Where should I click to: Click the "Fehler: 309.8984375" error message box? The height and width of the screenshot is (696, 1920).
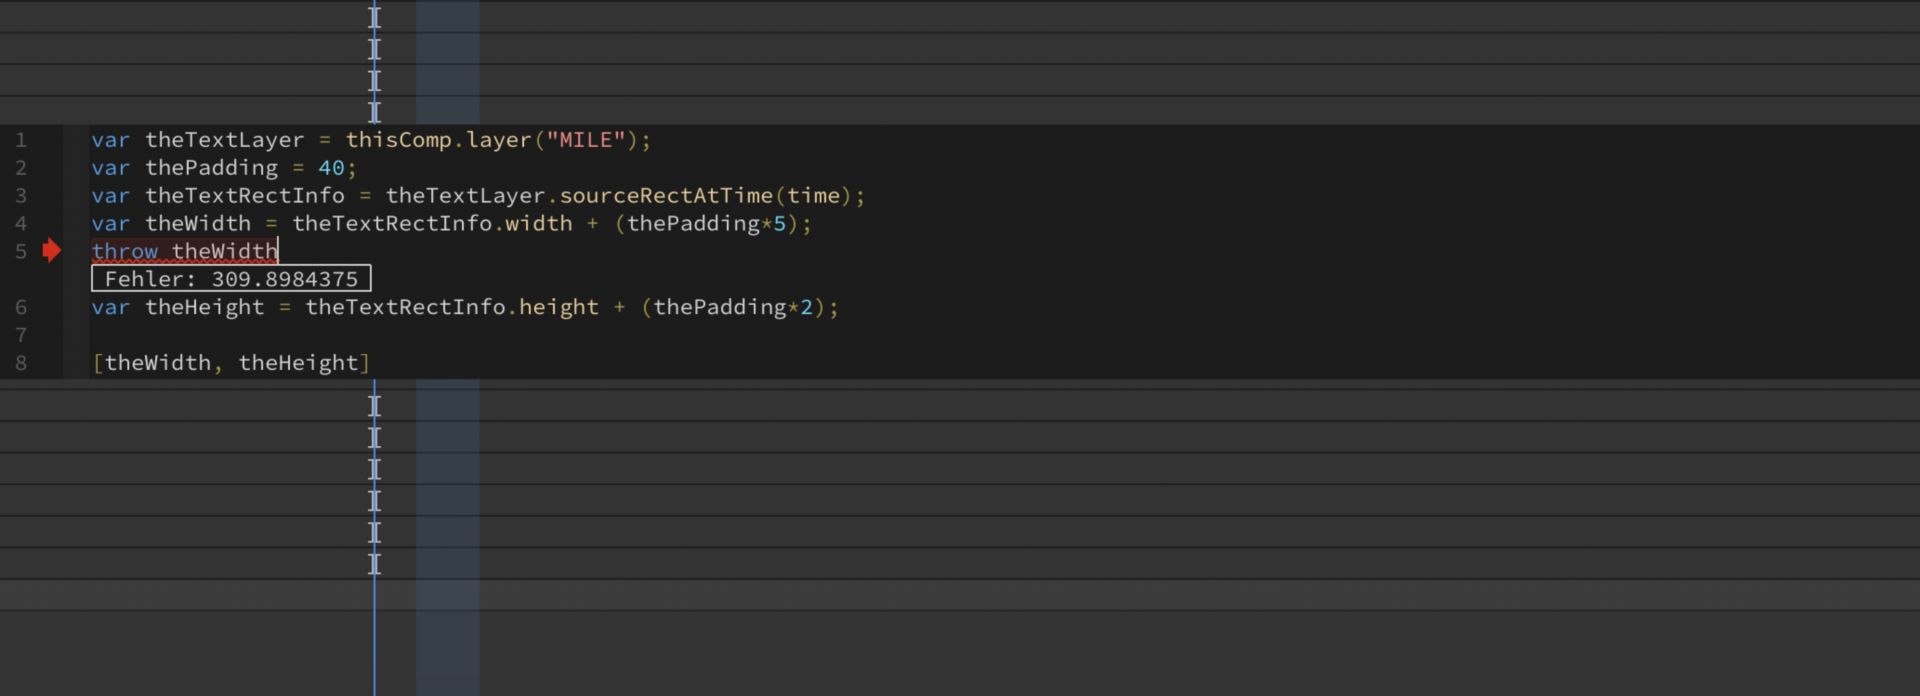[231, 278]
